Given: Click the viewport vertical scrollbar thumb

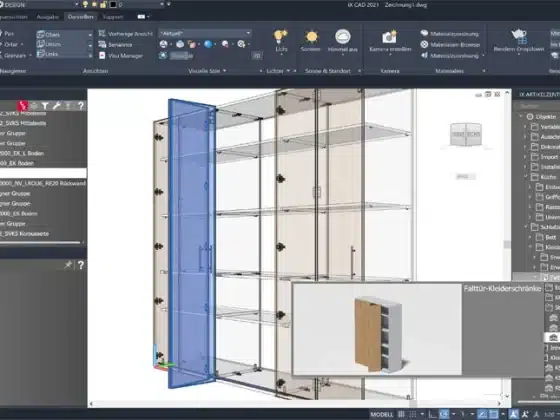Looking at the screenshot, I should pos(507,244).
